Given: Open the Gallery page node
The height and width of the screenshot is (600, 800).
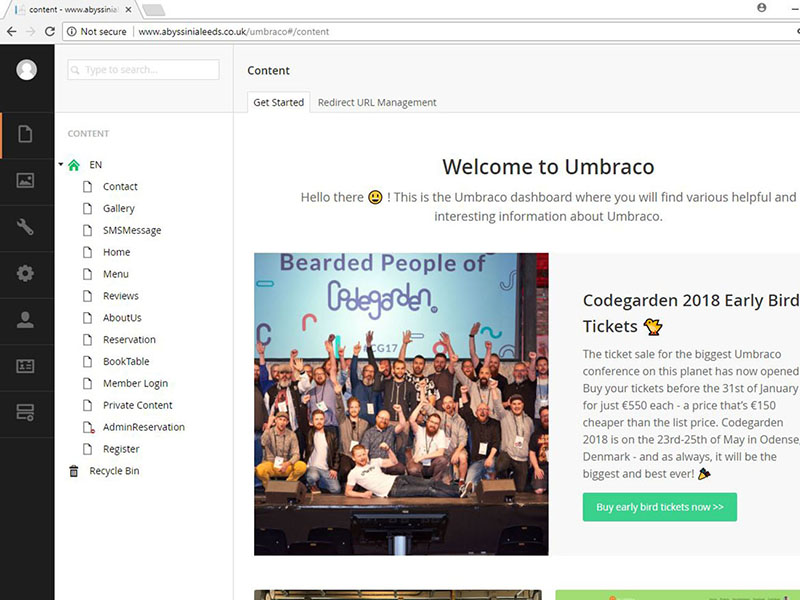Looking at the screenshot, I should [119, 209].
